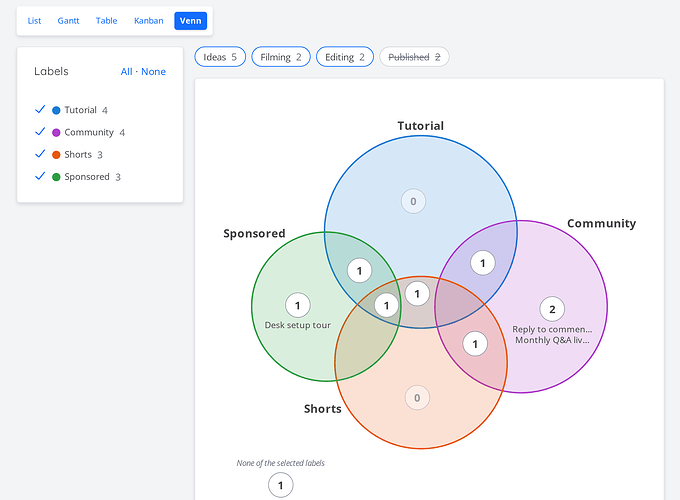The height and width of the screenshot is (500, 680).
Task: Click the orange Shorts color dot
Action: tap(56, 155)
